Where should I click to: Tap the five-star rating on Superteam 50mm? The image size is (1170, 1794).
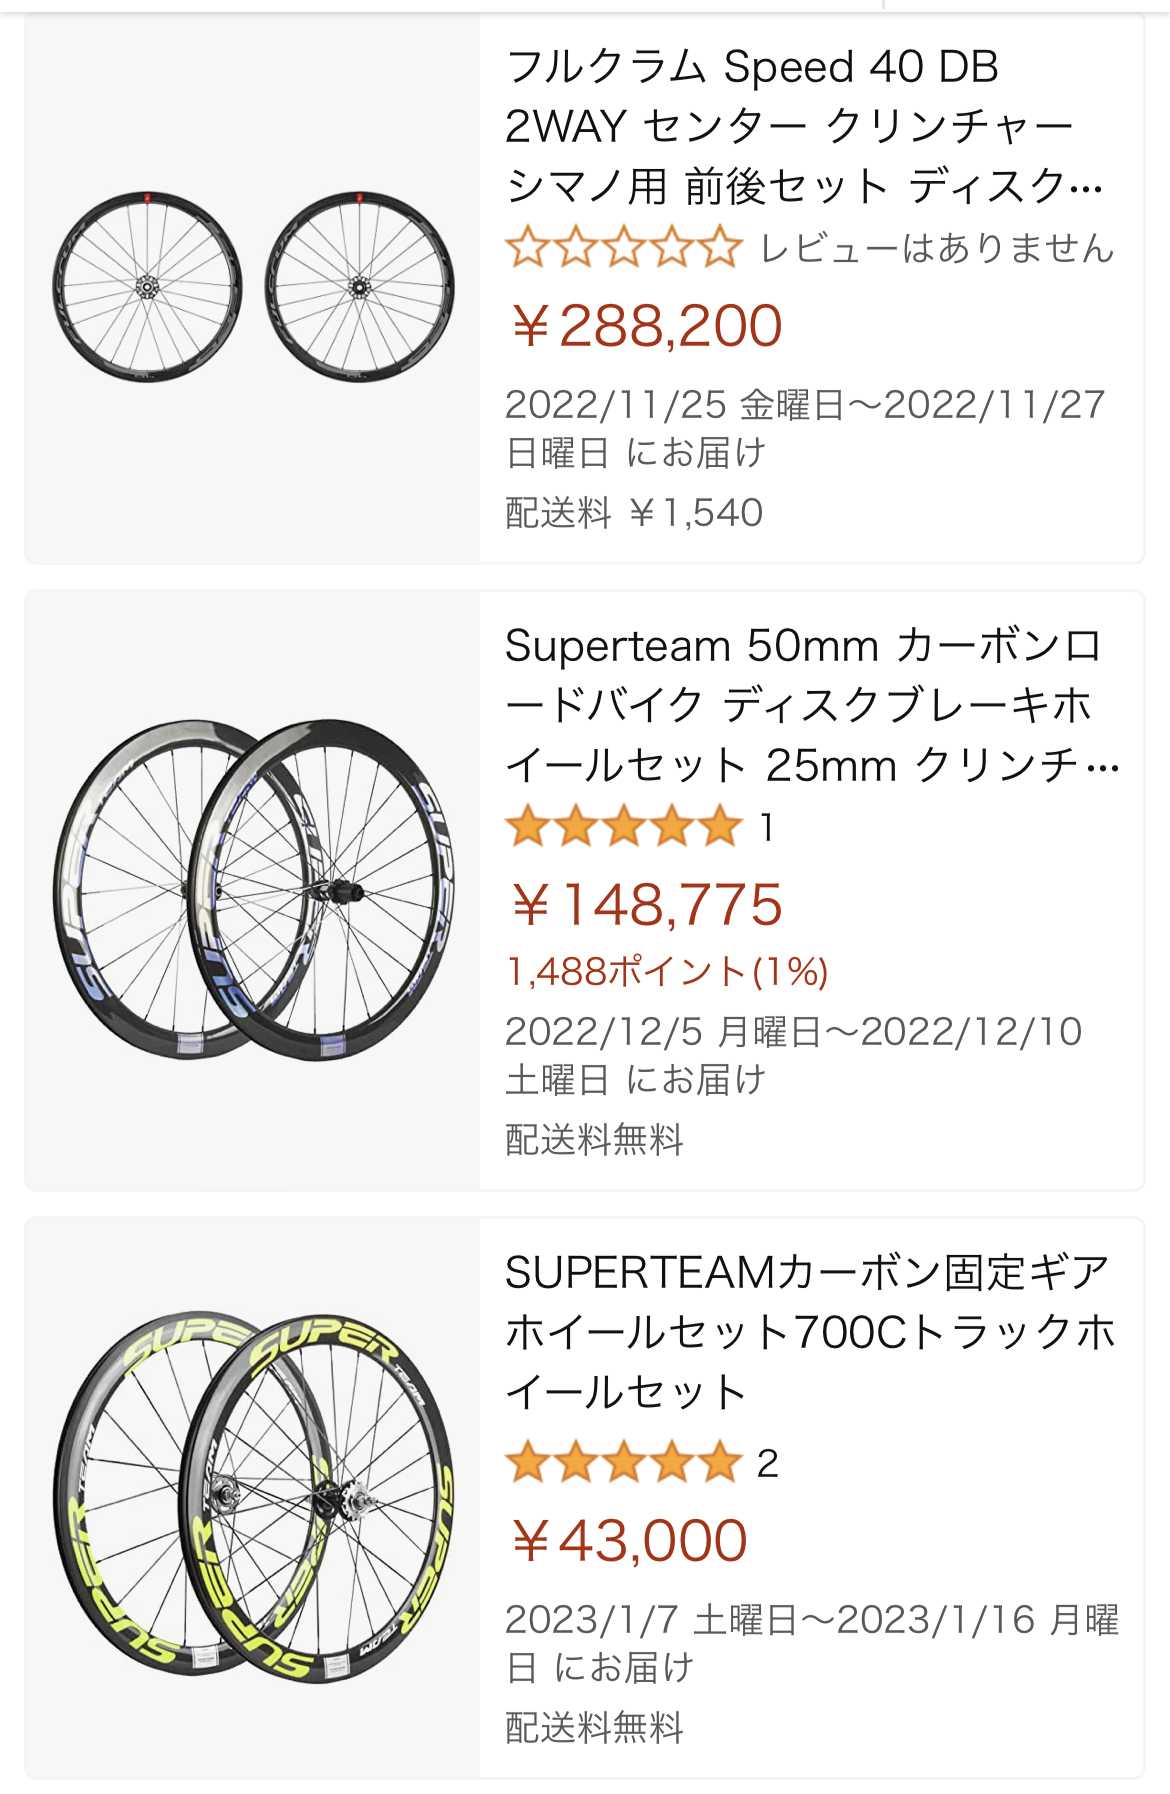(624, 828)
